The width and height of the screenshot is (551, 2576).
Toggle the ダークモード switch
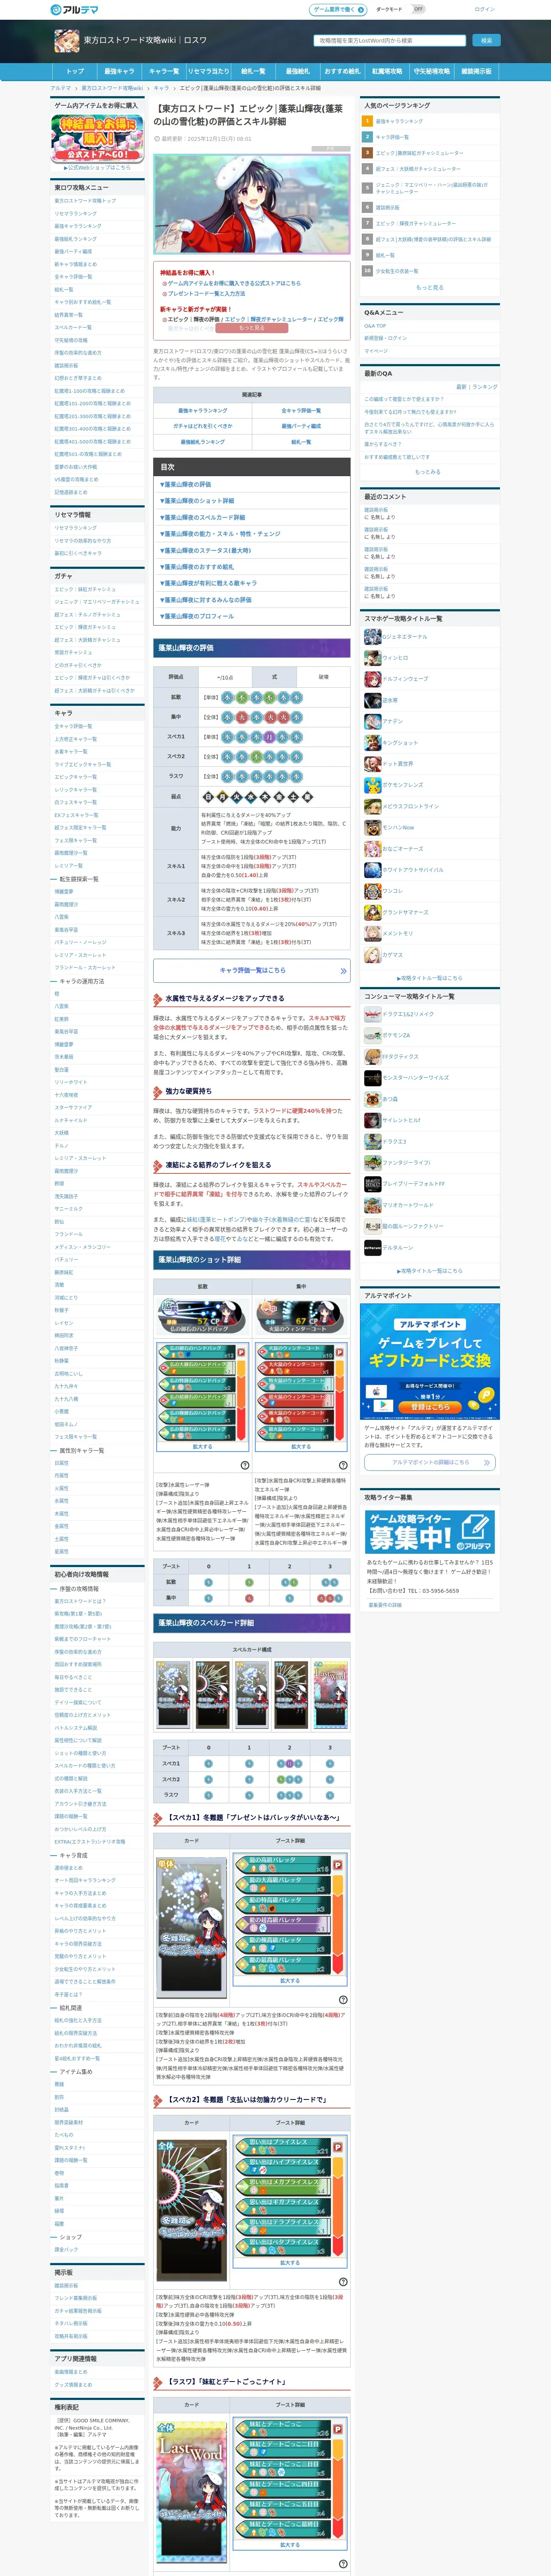(x=418, y=9)
